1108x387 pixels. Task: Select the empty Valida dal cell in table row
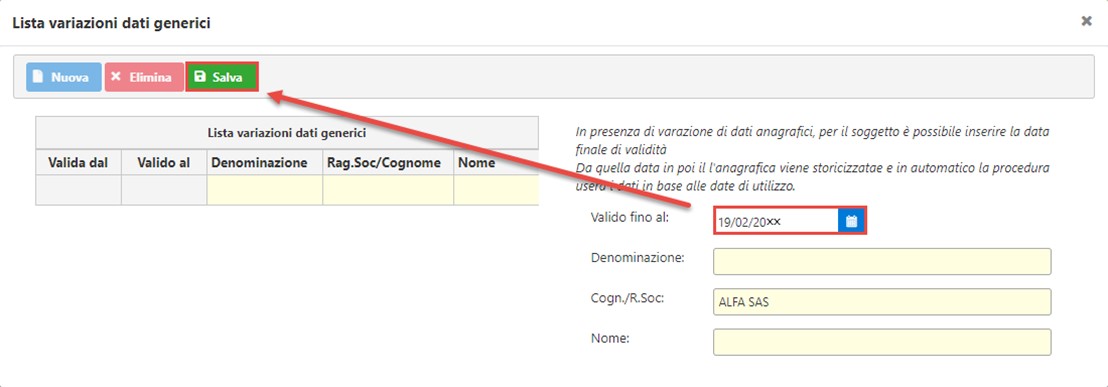78,191
